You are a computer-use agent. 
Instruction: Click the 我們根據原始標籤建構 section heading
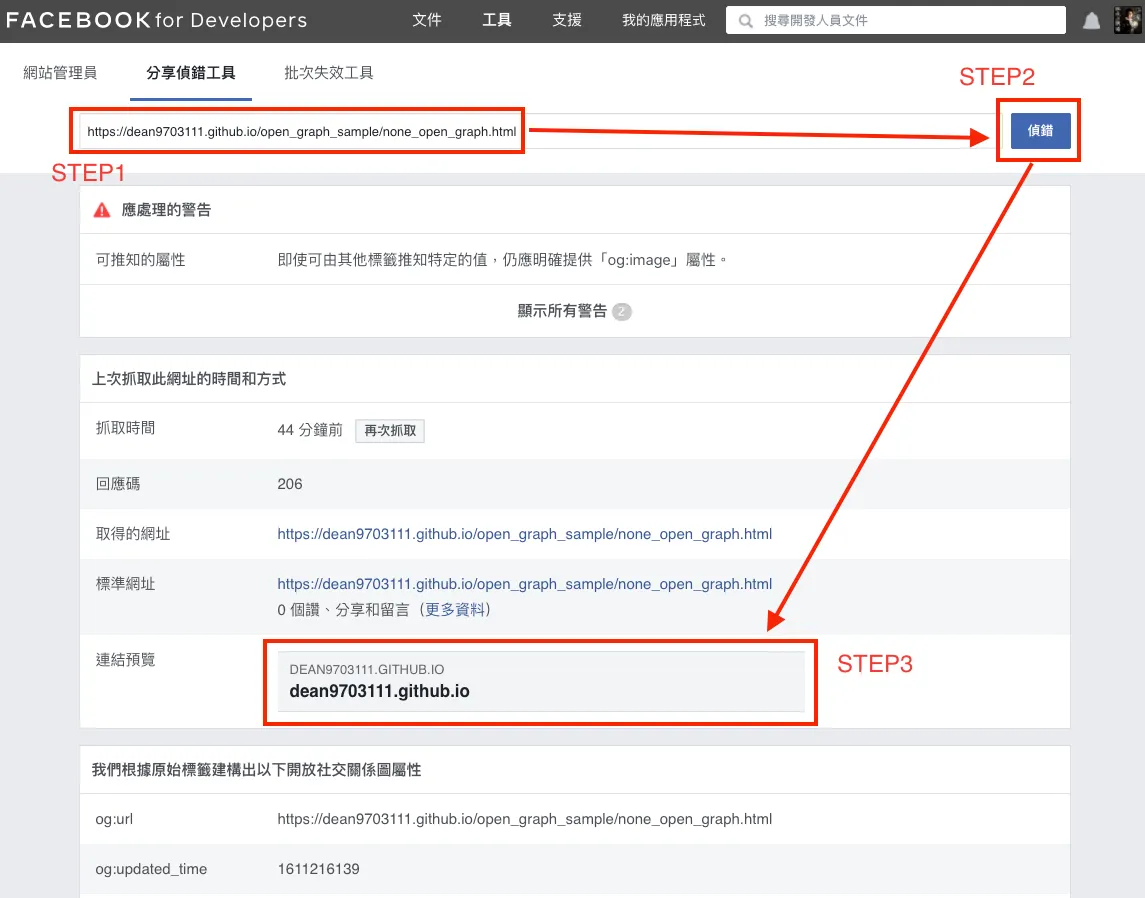coord(256,770)
